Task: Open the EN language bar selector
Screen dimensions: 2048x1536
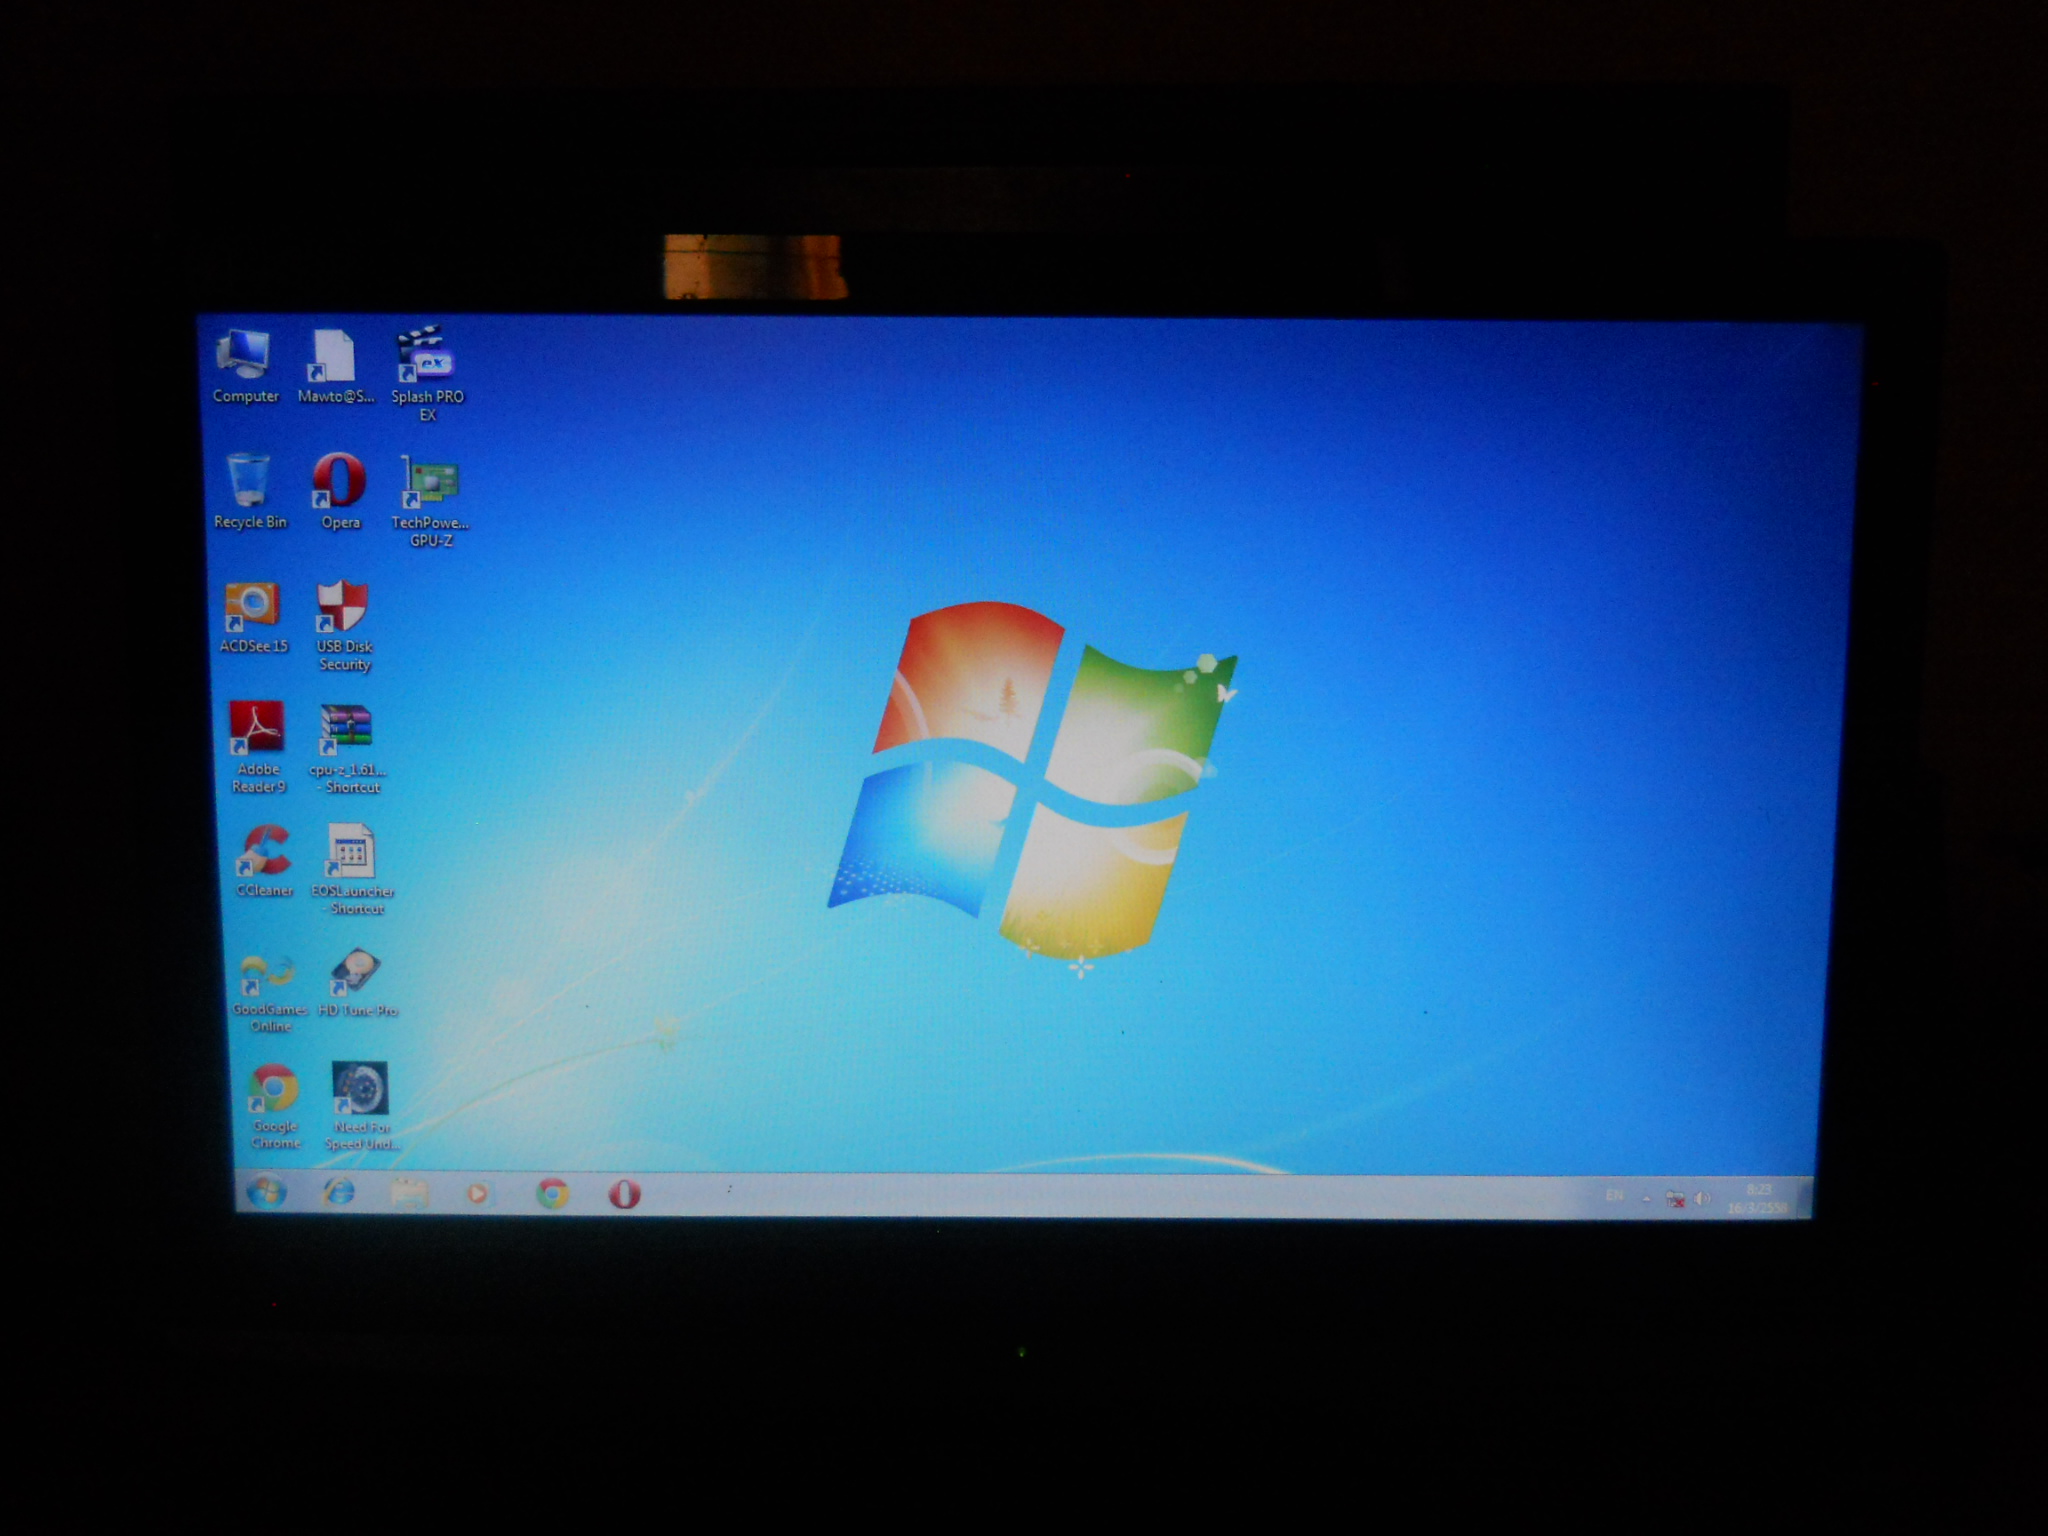Action: 1614,1196
